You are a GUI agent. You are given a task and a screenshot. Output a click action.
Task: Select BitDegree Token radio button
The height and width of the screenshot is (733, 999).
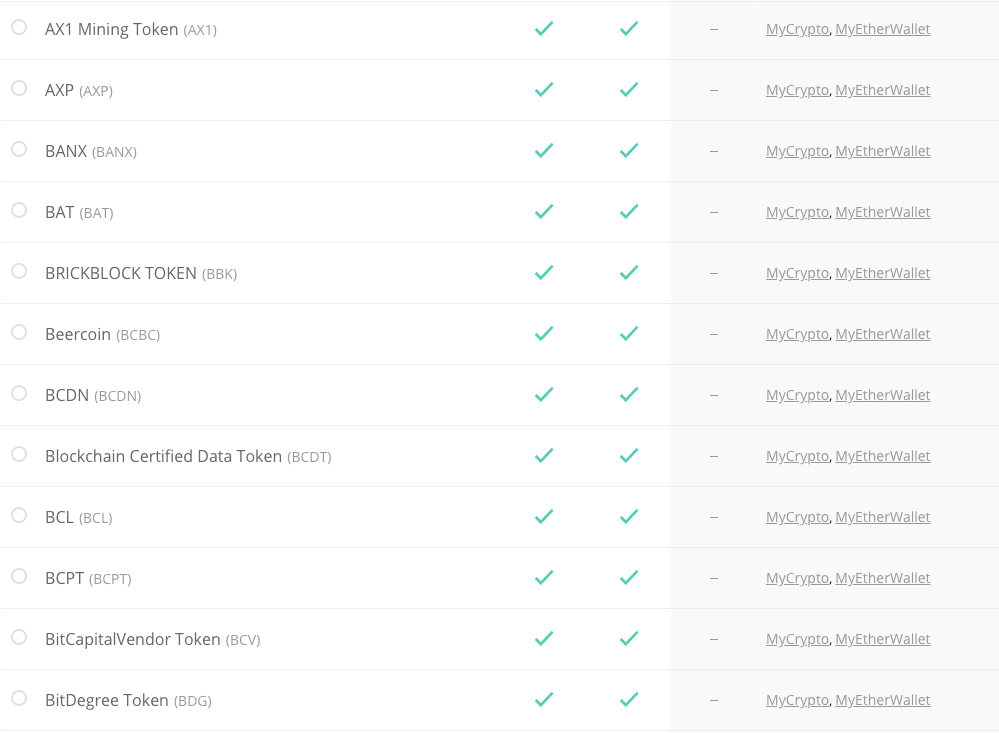click(x=19, y=697)
